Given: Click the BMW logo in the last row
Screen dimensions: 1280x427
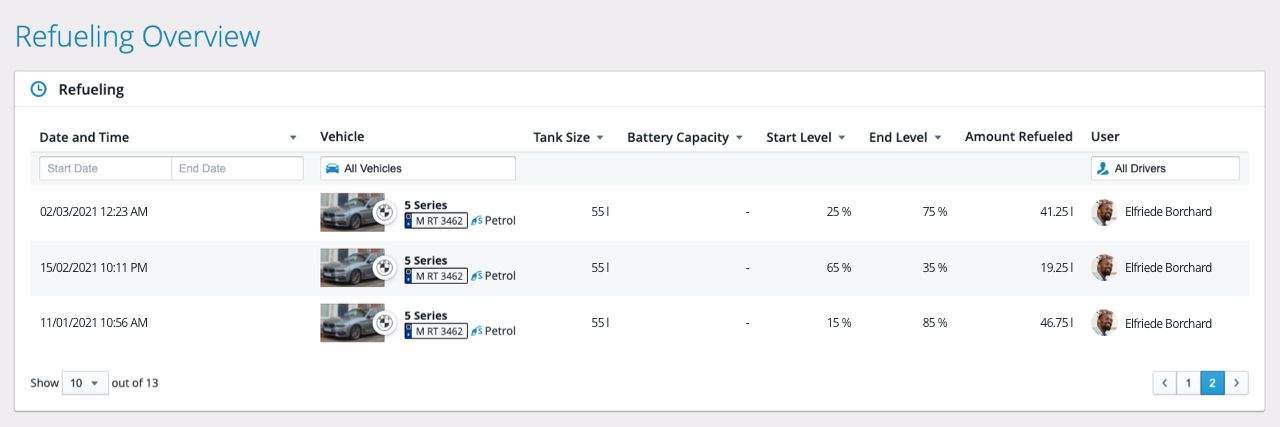Looking at the screenshot, I should (x=383, y=323).
